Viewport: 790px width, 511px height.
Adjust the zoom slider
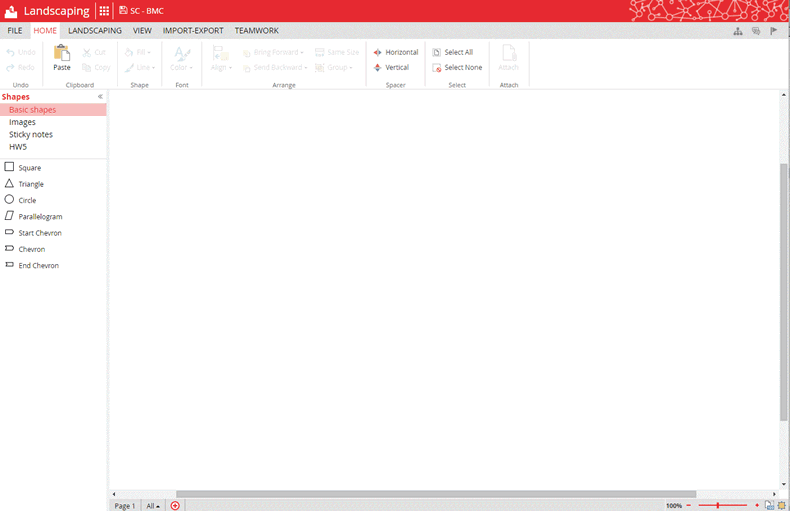tap(718, 506)
